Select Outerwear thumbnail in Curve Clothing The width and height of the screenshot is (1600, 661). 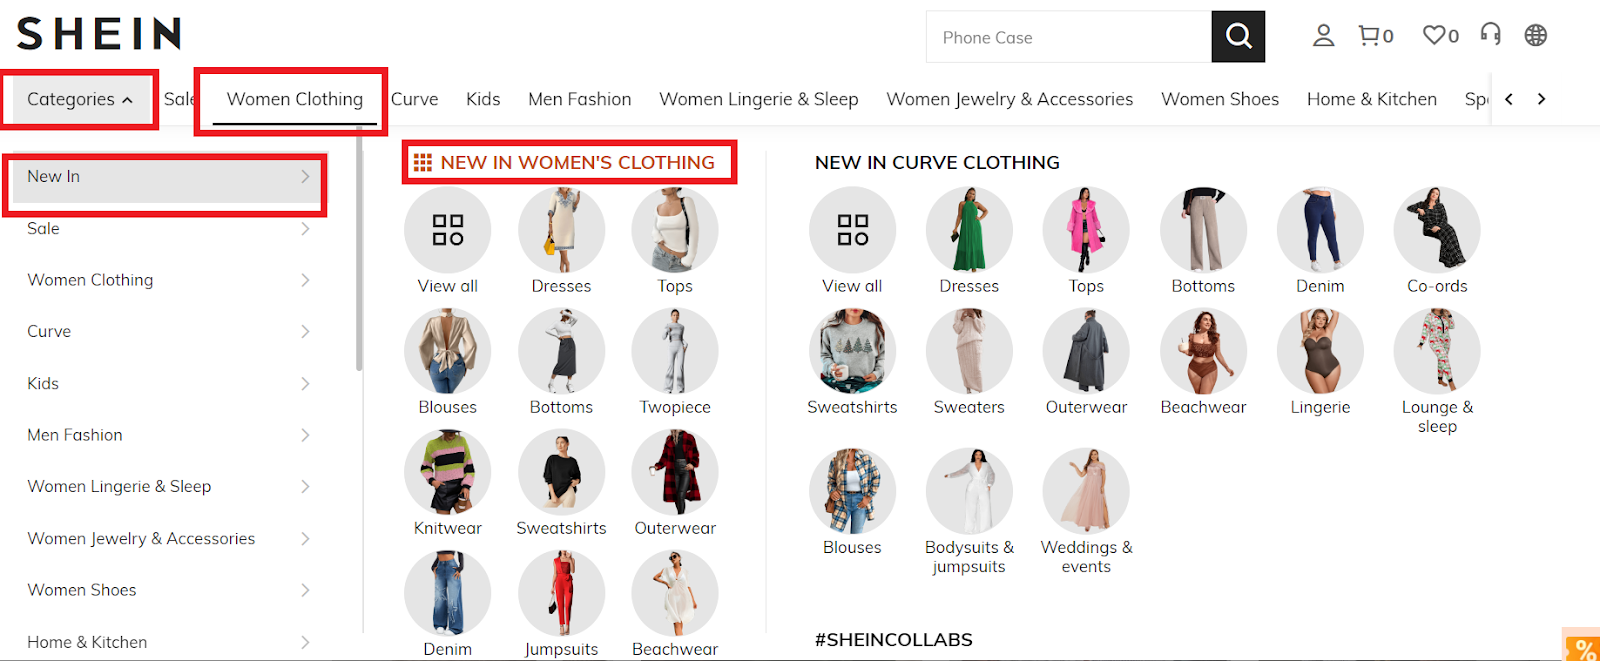click(1086, 351)
